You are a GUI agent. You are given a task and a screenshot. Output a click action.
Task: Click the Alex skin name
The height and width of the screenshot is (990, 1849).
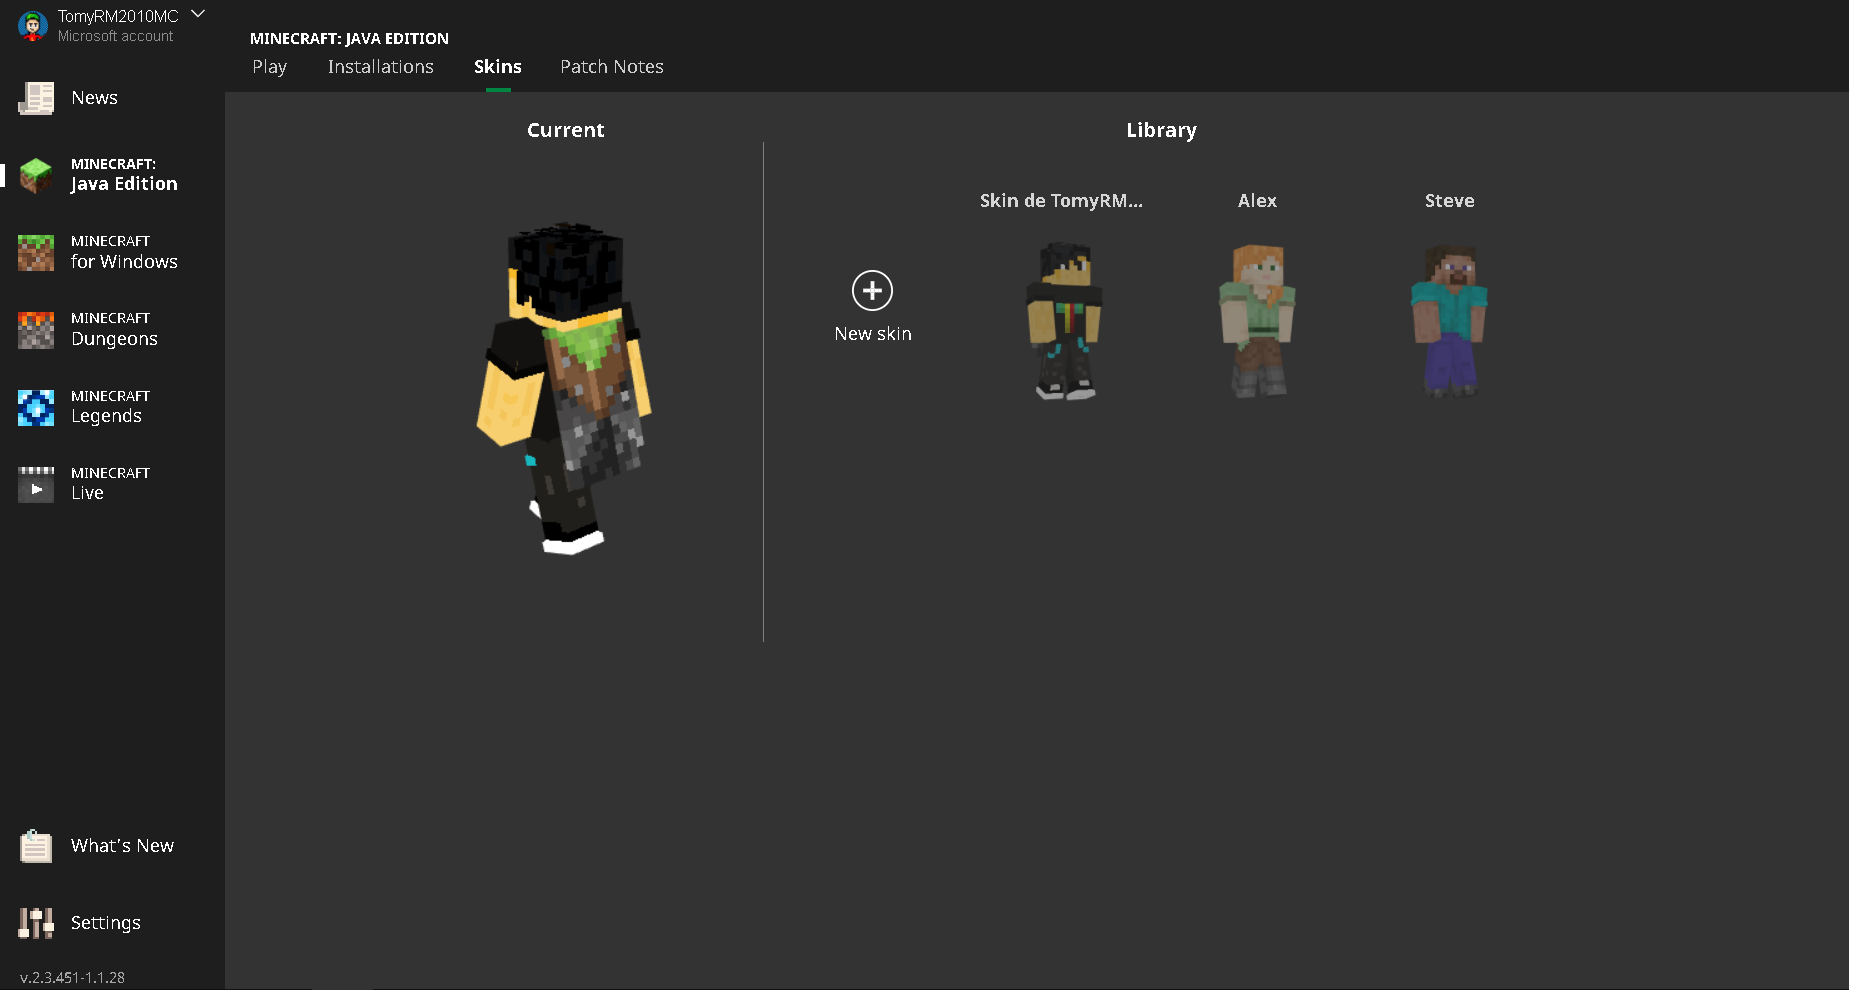pos(1257,201)
